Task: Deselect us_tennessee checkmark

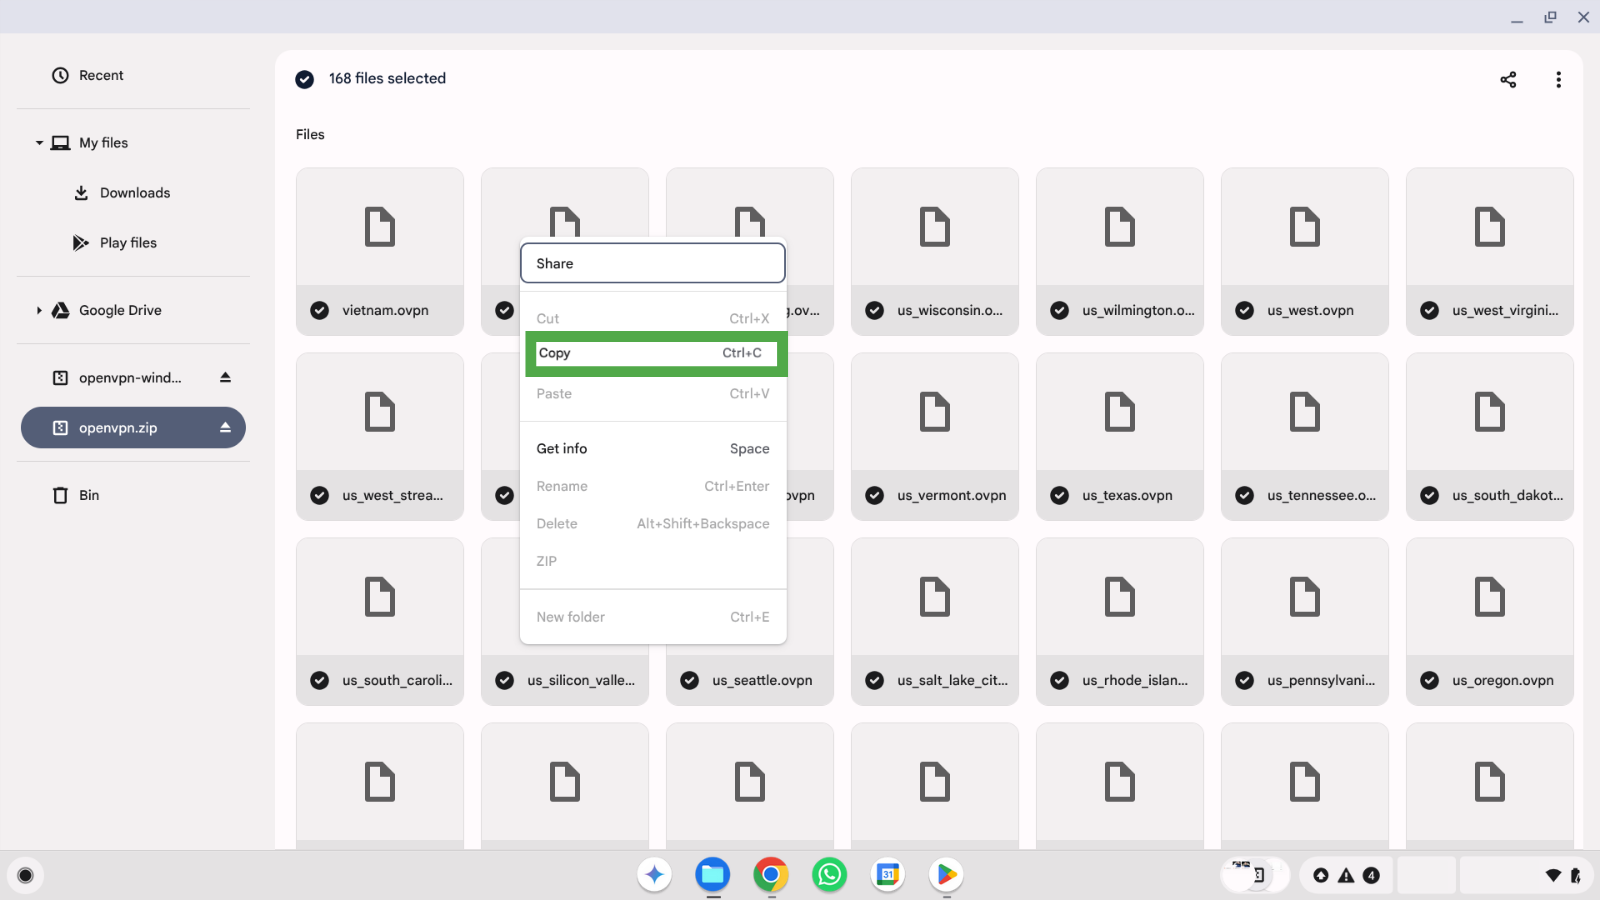Action: [1245, 495]
